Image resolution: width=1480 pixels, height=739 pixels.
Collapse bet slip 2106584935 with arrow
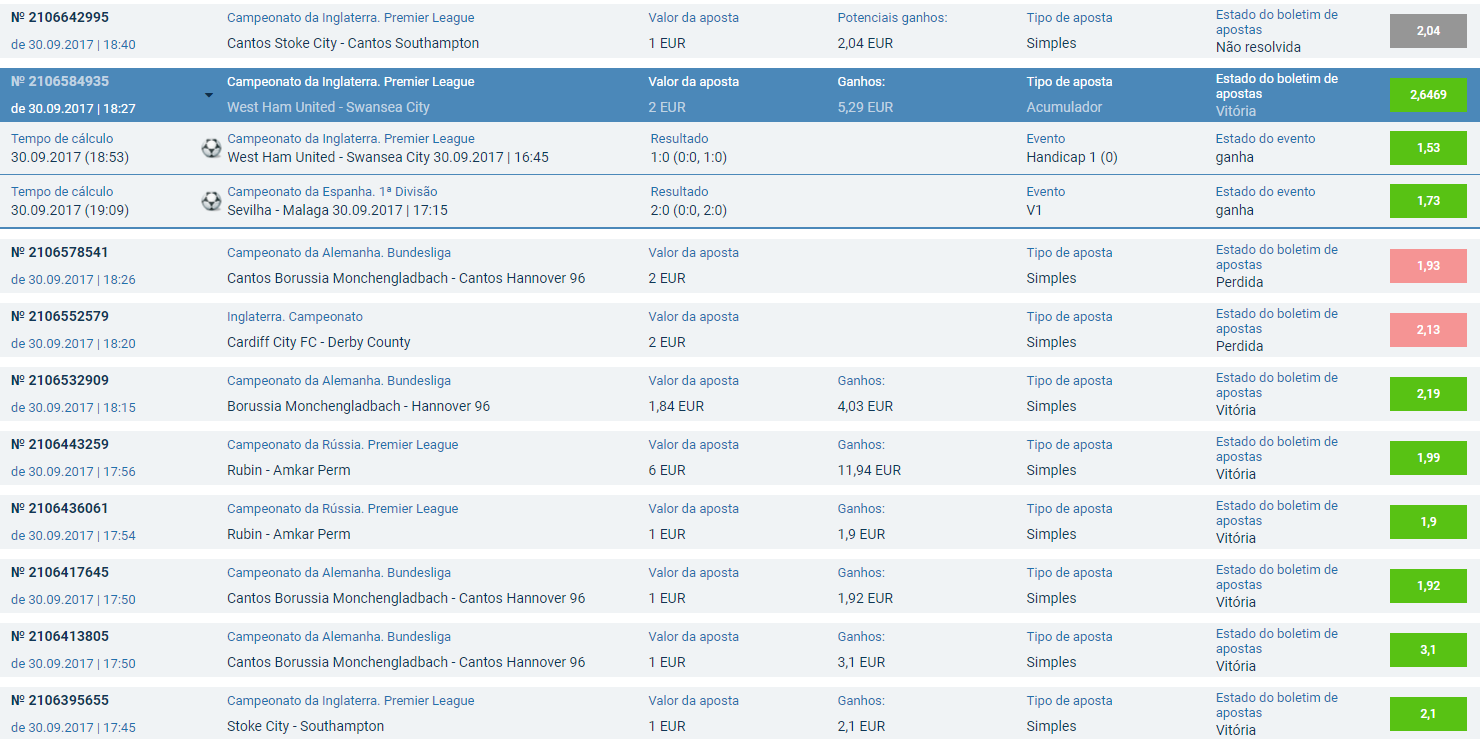pyautogui.click(x=209, y=95)
